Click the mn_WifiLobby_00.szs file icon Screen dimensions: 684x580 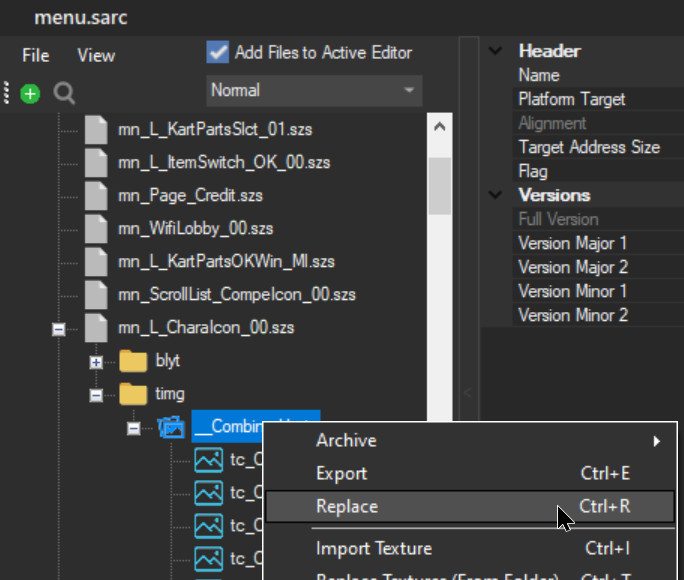[95, 228]
